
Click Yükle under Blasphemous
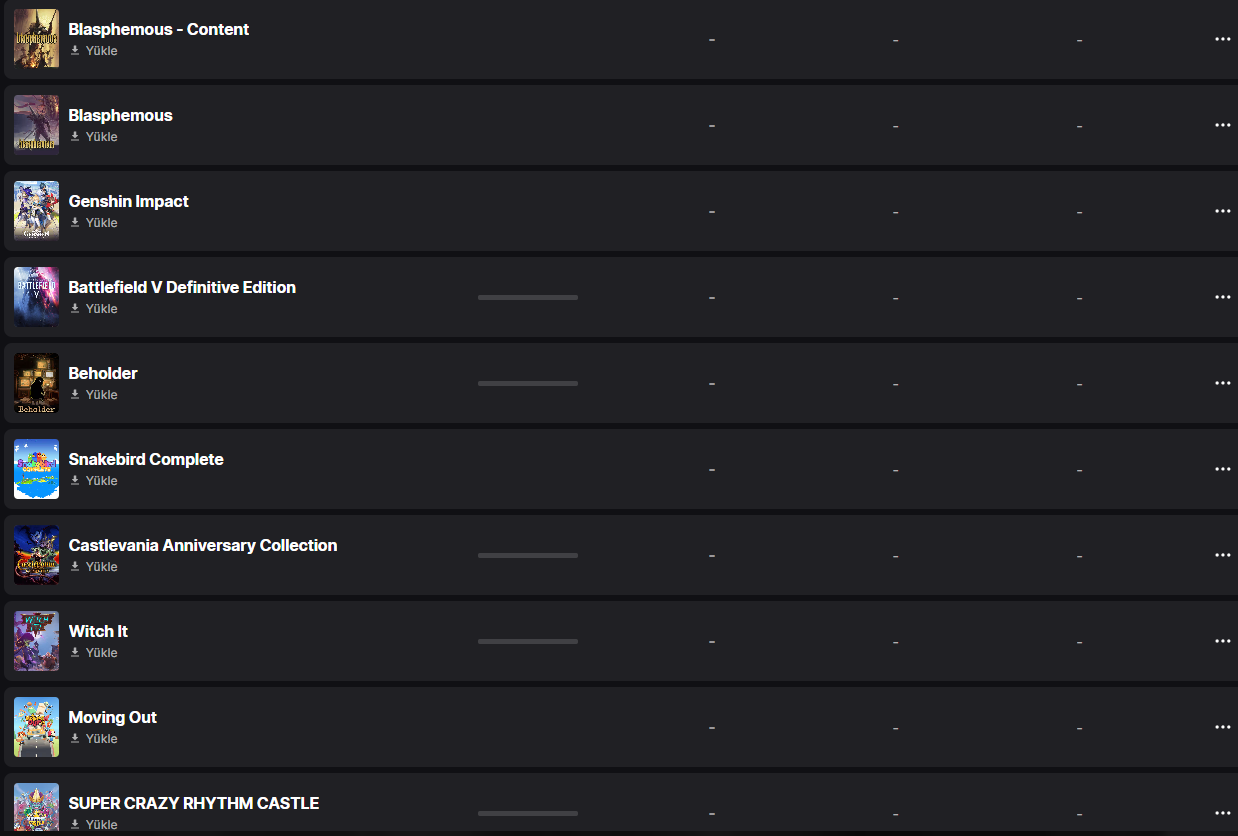pos(101,137)
